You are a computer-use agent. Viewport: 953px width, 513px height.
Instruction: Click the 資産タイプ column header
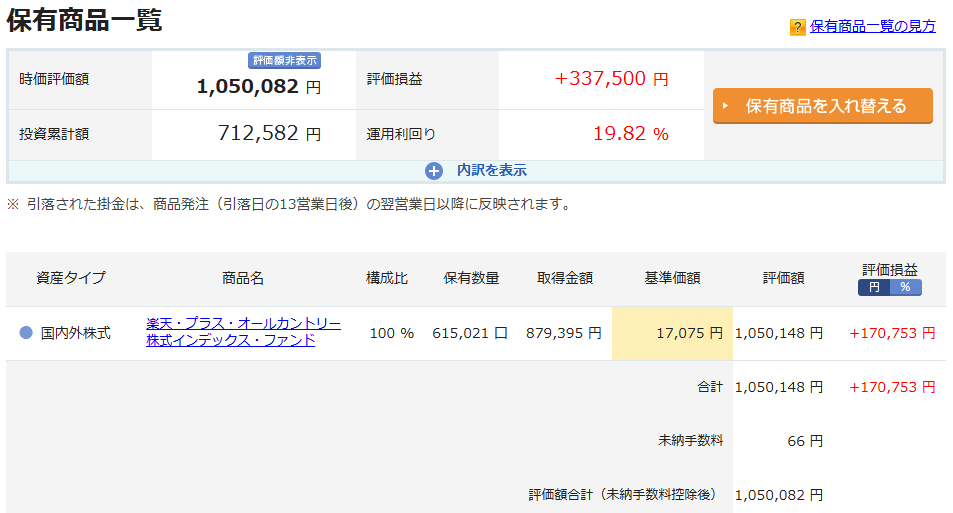coord(71,278)
